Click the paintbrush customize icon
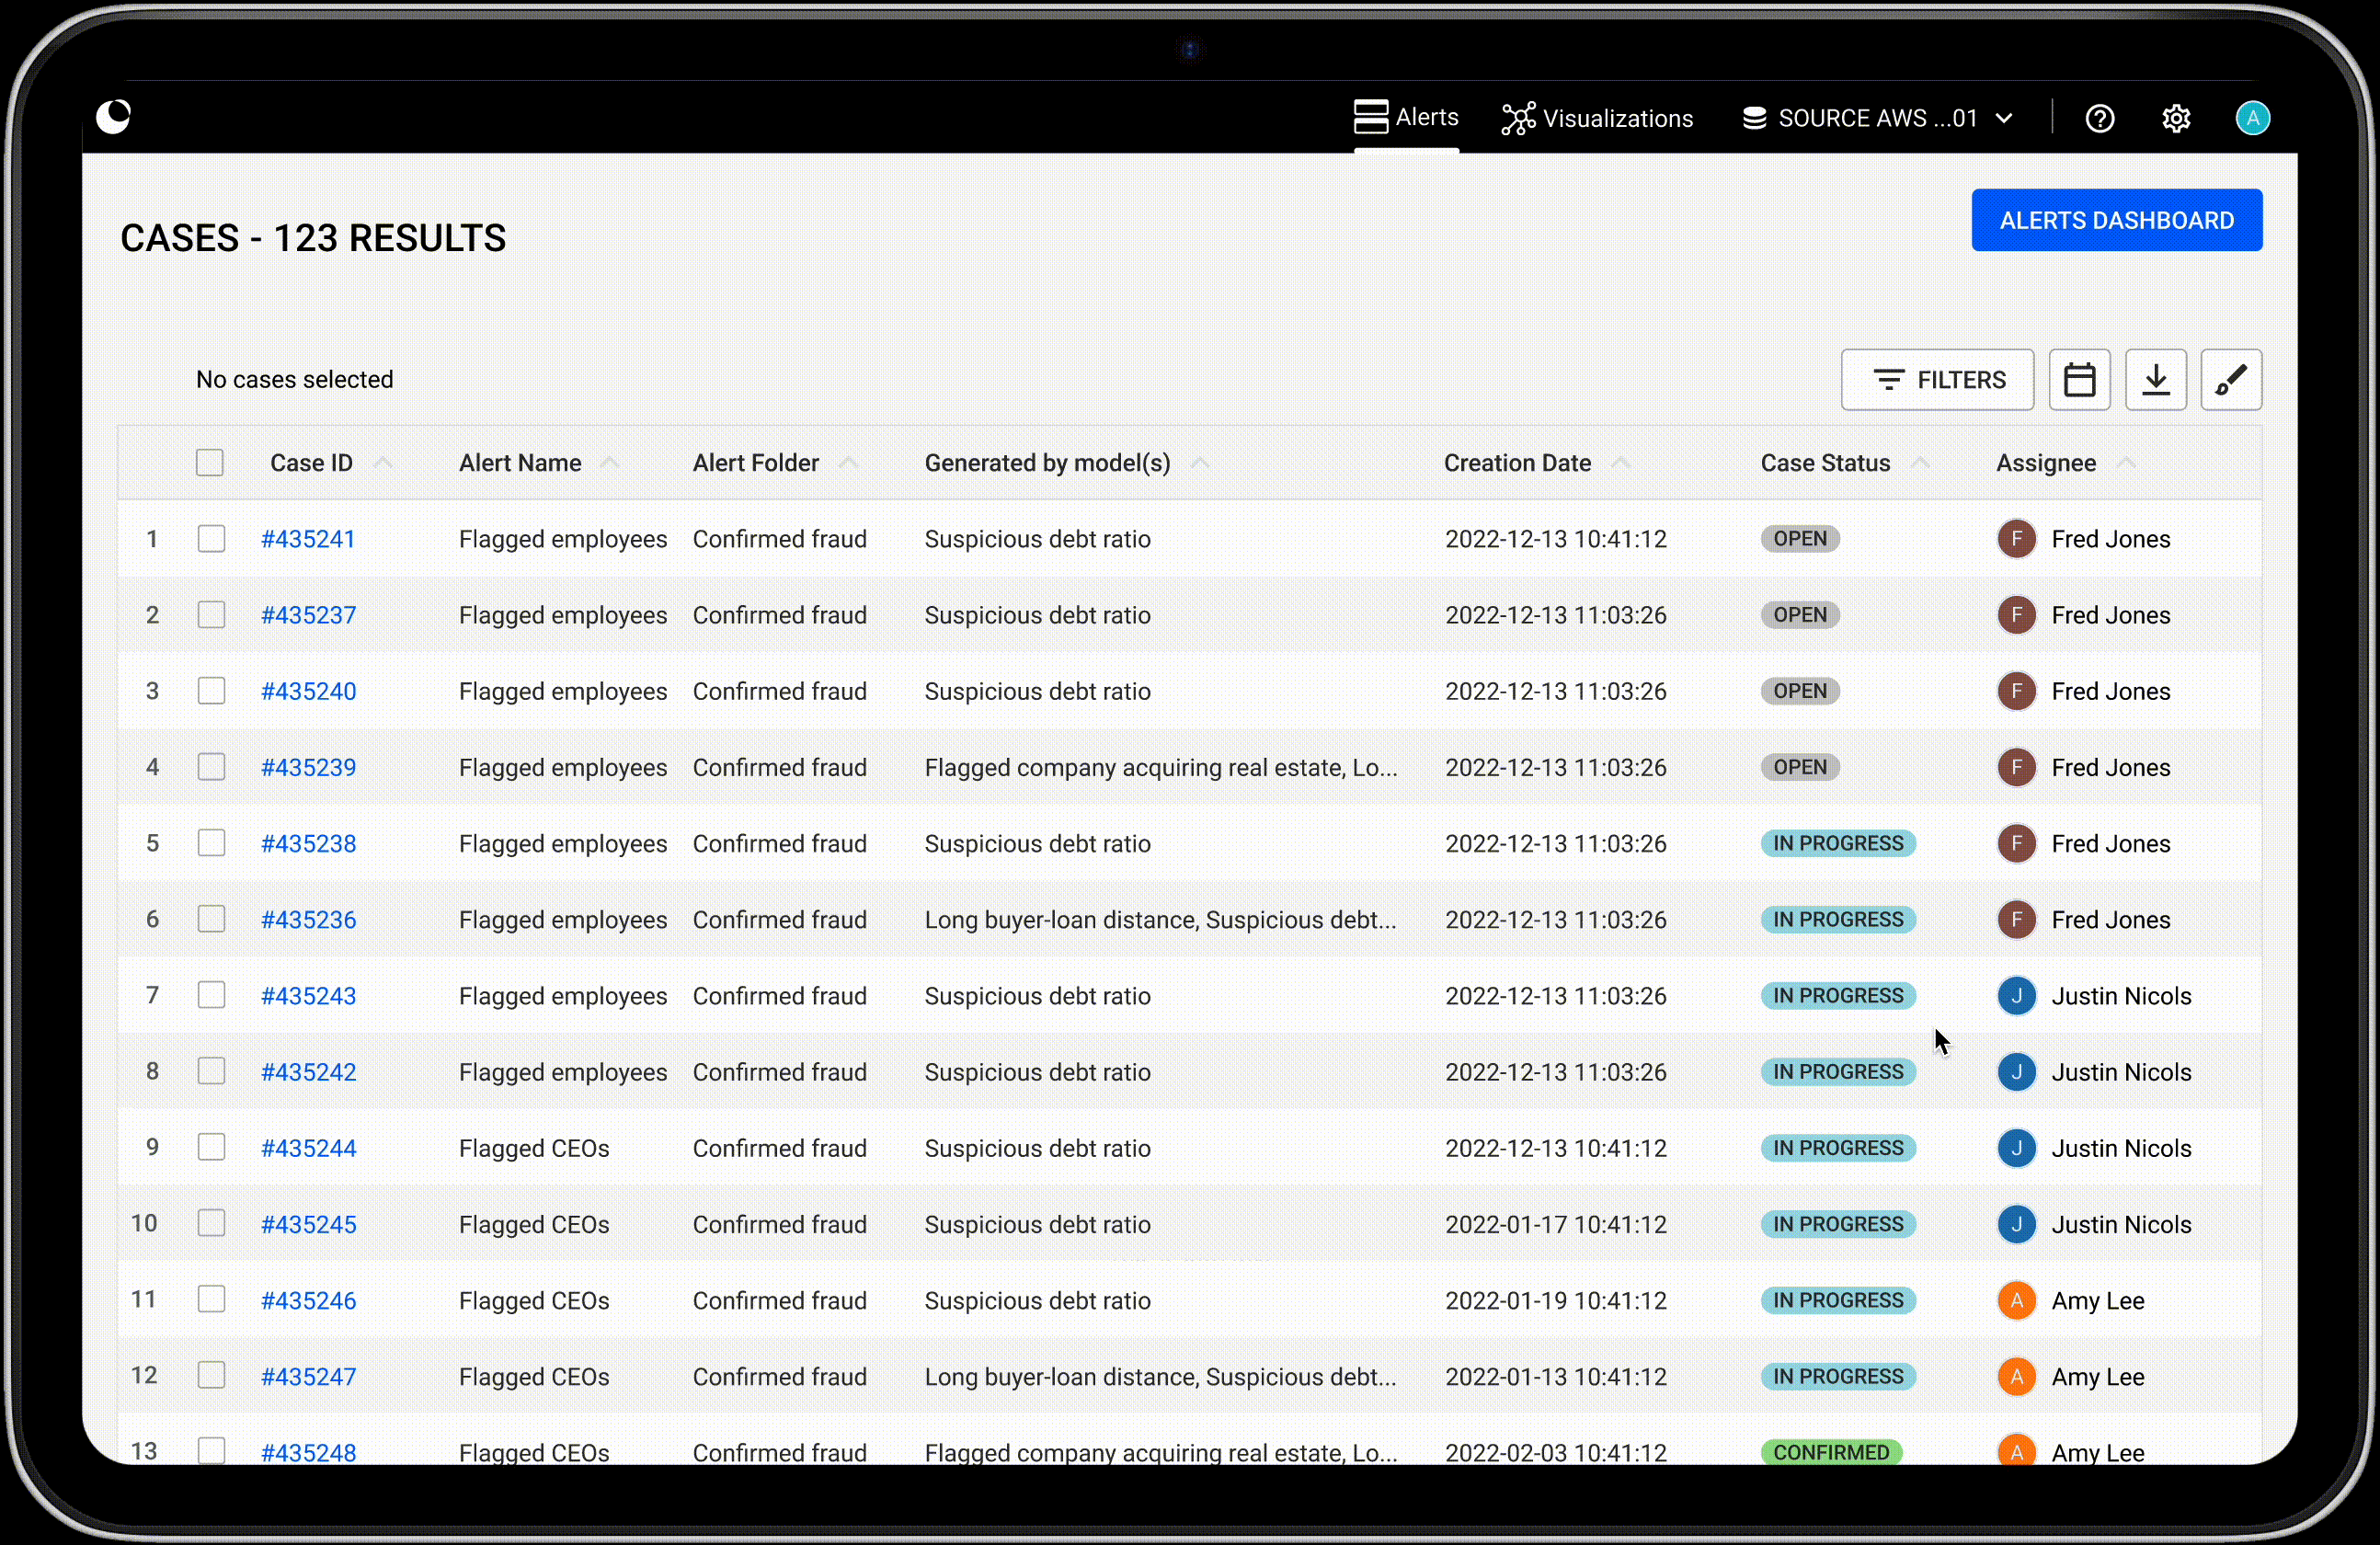Viewport: 2380px width, 1545px height. [2231, 380]
